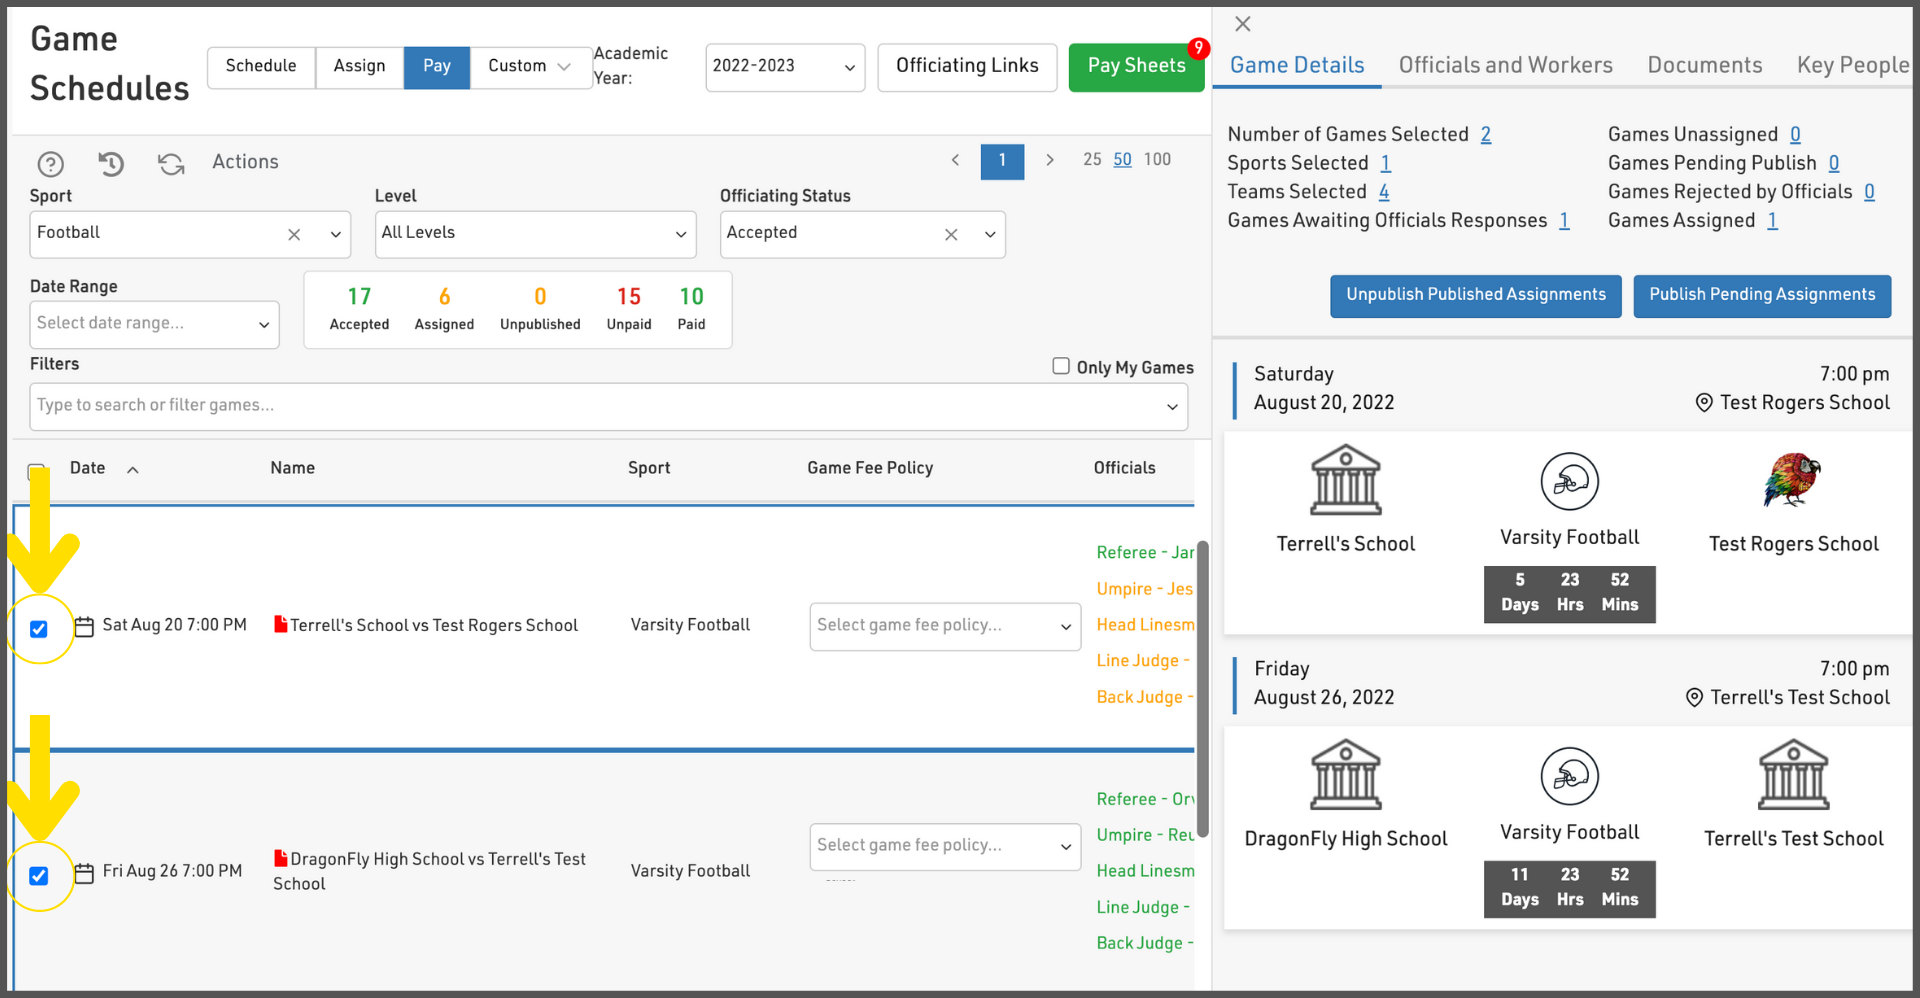Image resolution: width=1920 pixels, height=998 pixels.
Task: Click calendar icon for Fri Aug 26 game
Action: pos(84,872)
